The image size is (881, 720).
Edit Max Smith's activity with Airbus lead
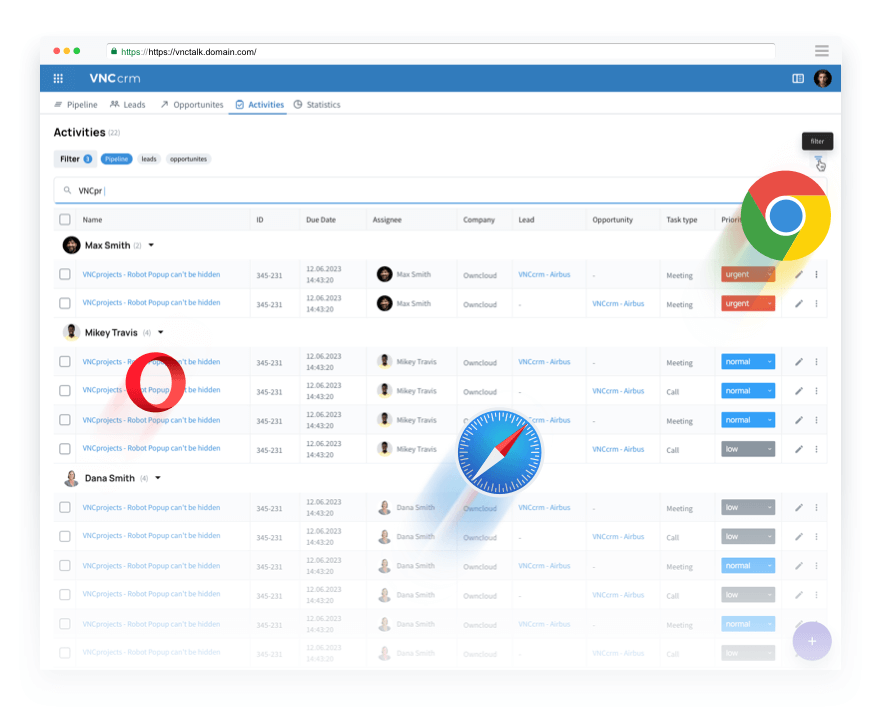click(799, 275)
